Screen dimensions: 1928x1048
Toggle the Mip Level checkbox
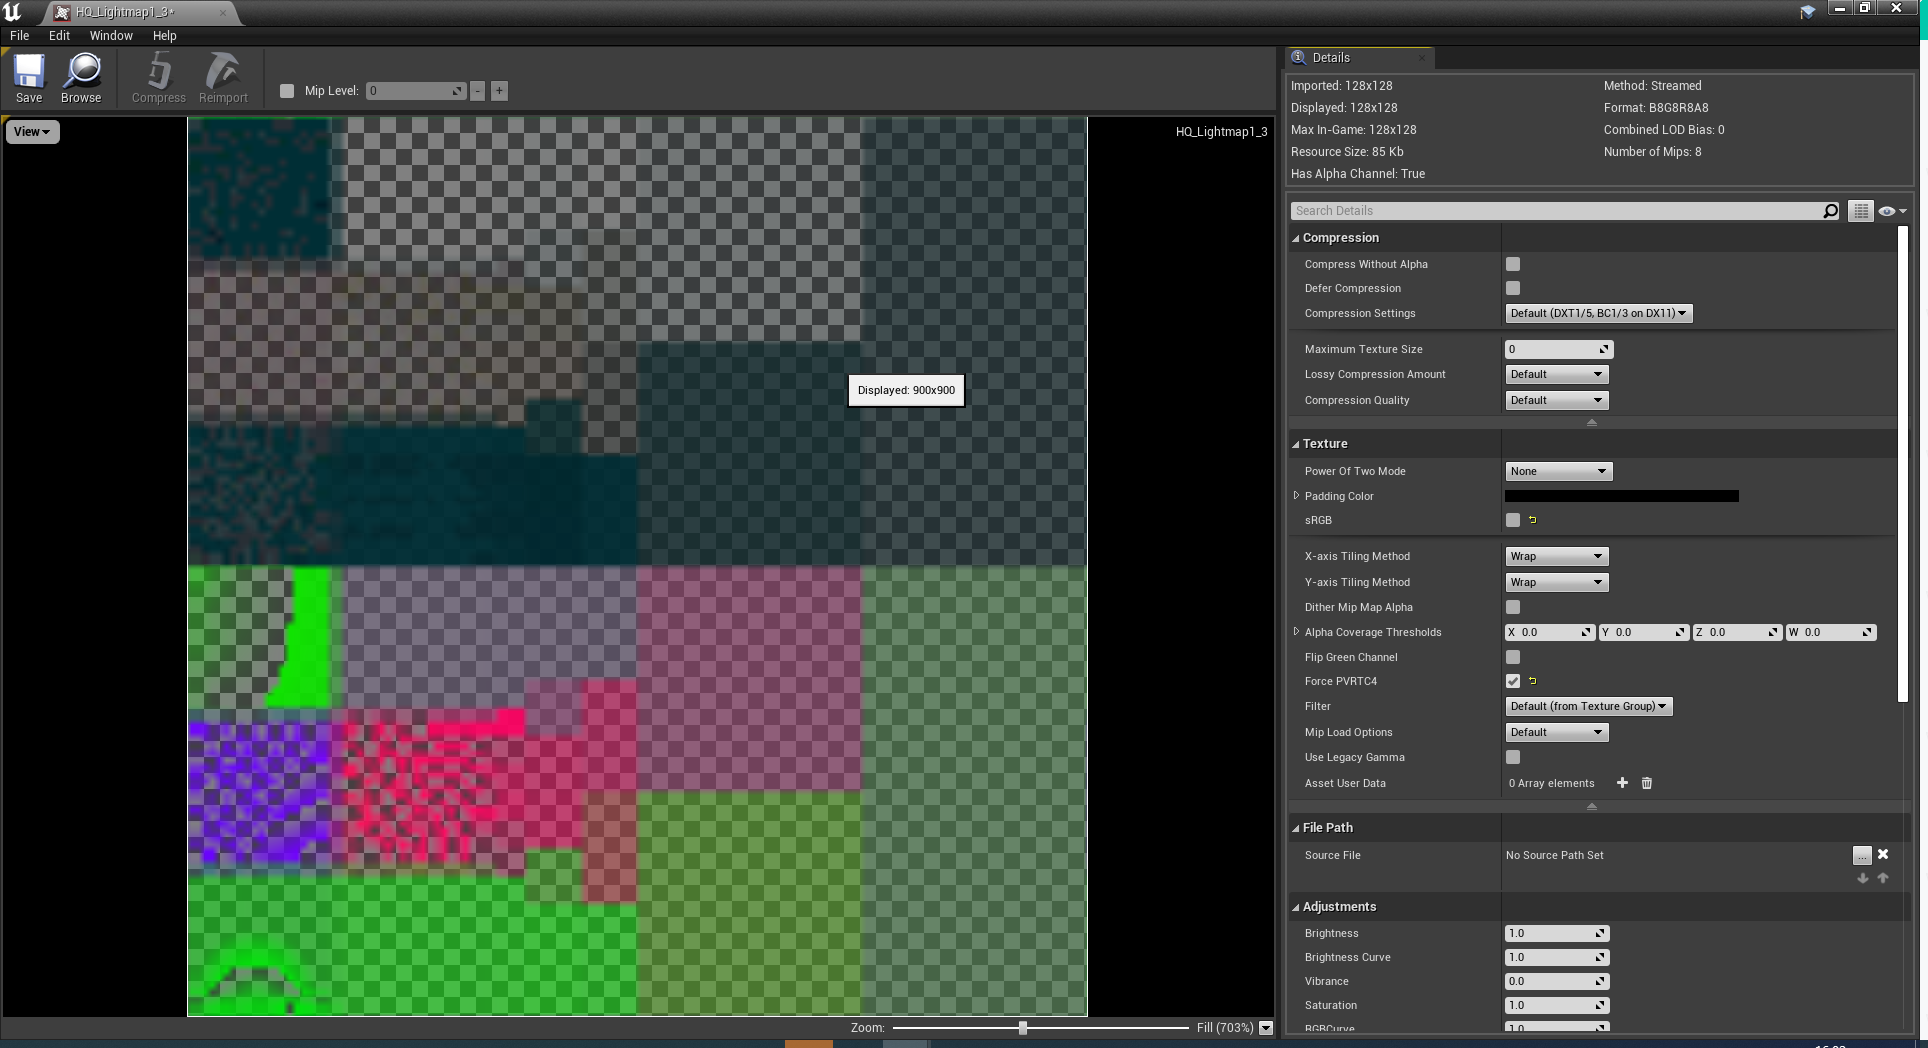287,91
